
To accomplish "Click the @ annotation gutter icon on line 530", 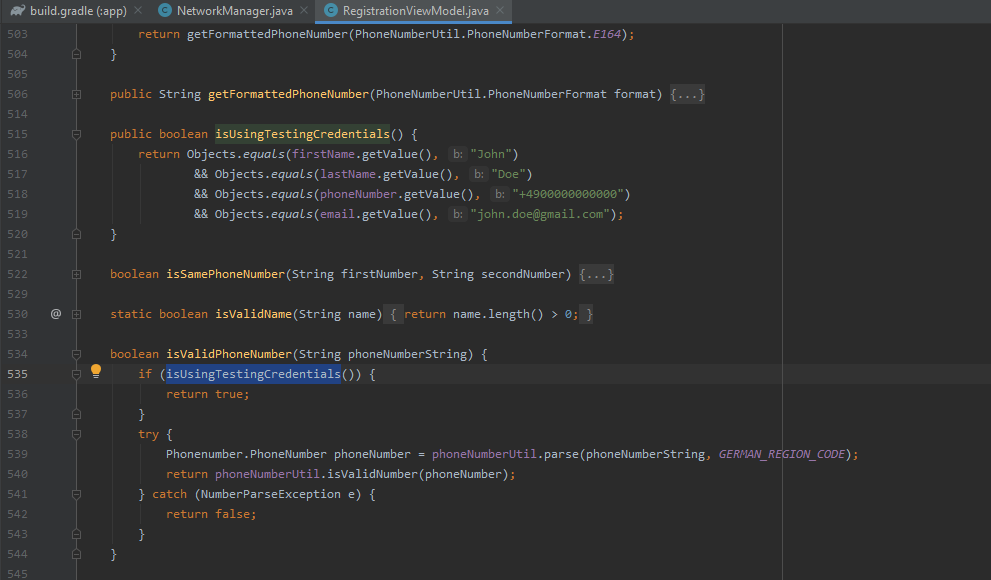I will [56, 314].
